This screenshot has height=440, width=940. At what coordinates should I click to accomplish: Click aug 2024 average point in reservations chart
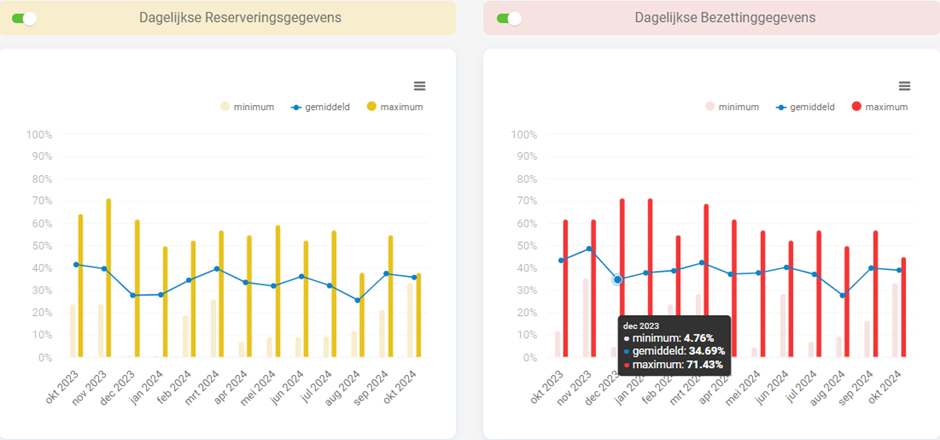point(358,300)
